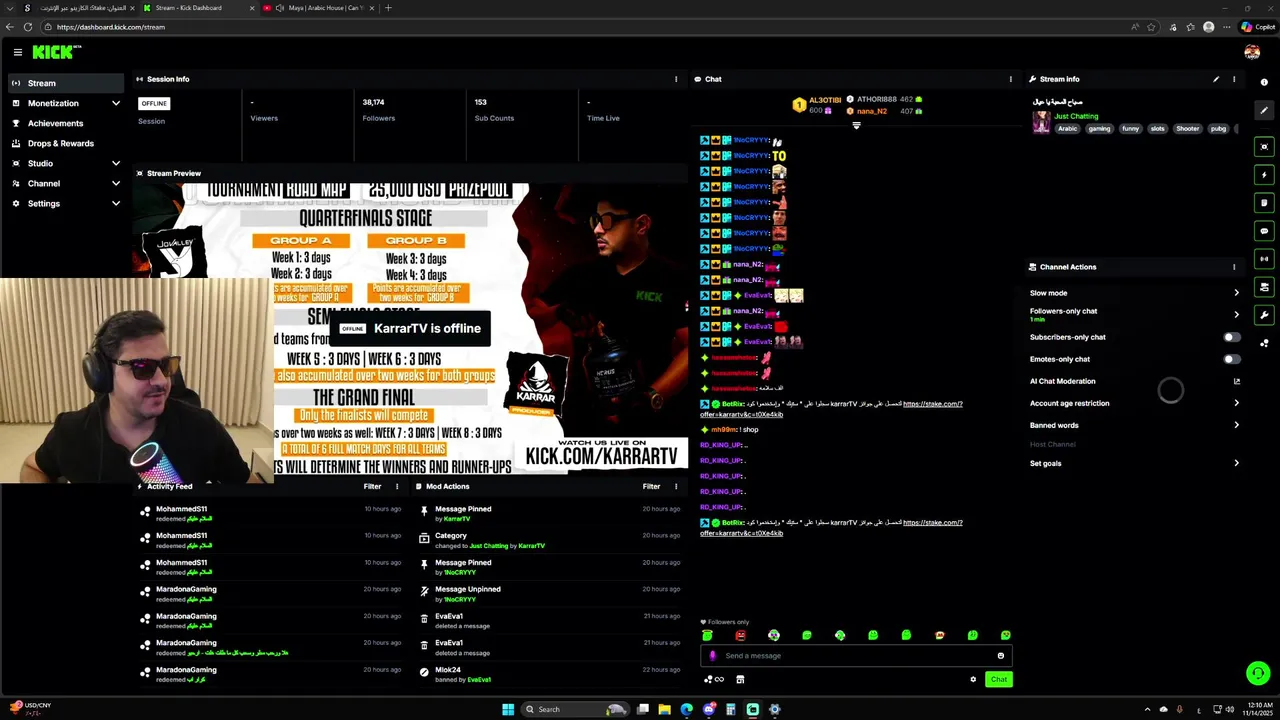The width and height of the screenshot is (1280, 720).
Task: Click the Kick logo
Action: 55,52
